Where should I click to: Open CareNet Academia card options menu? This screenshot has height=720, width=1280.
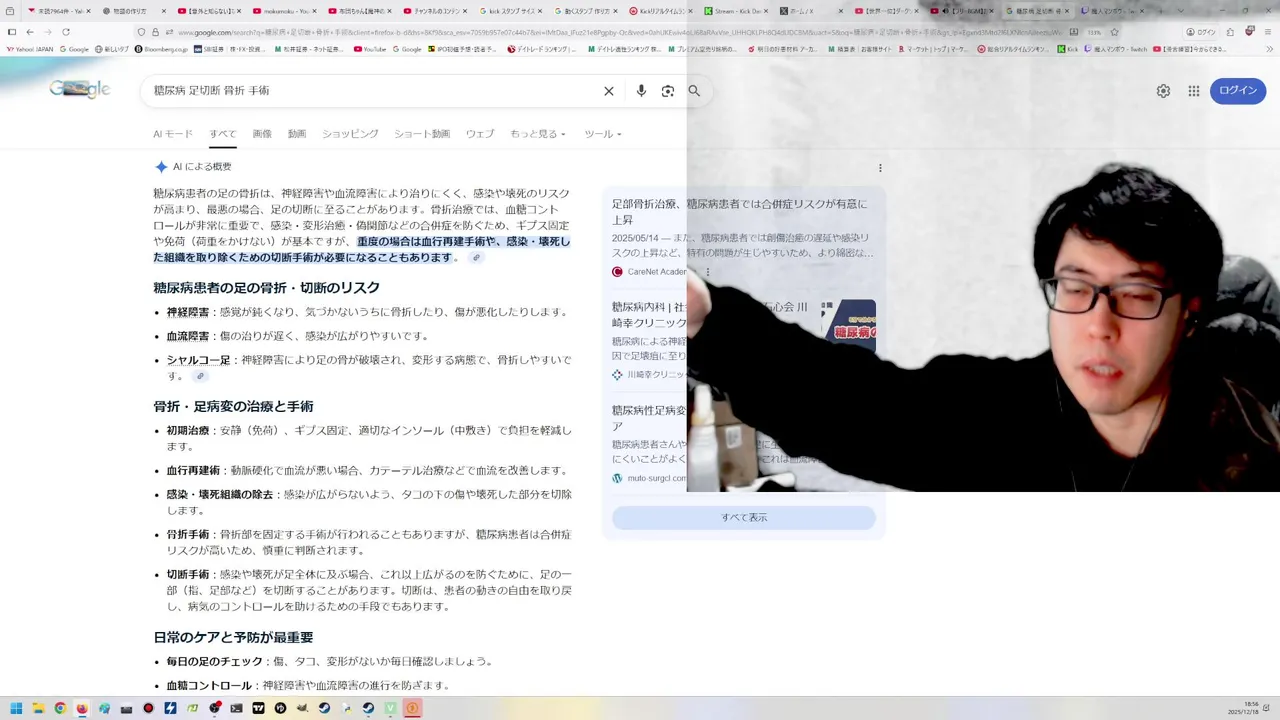(707, 272)
